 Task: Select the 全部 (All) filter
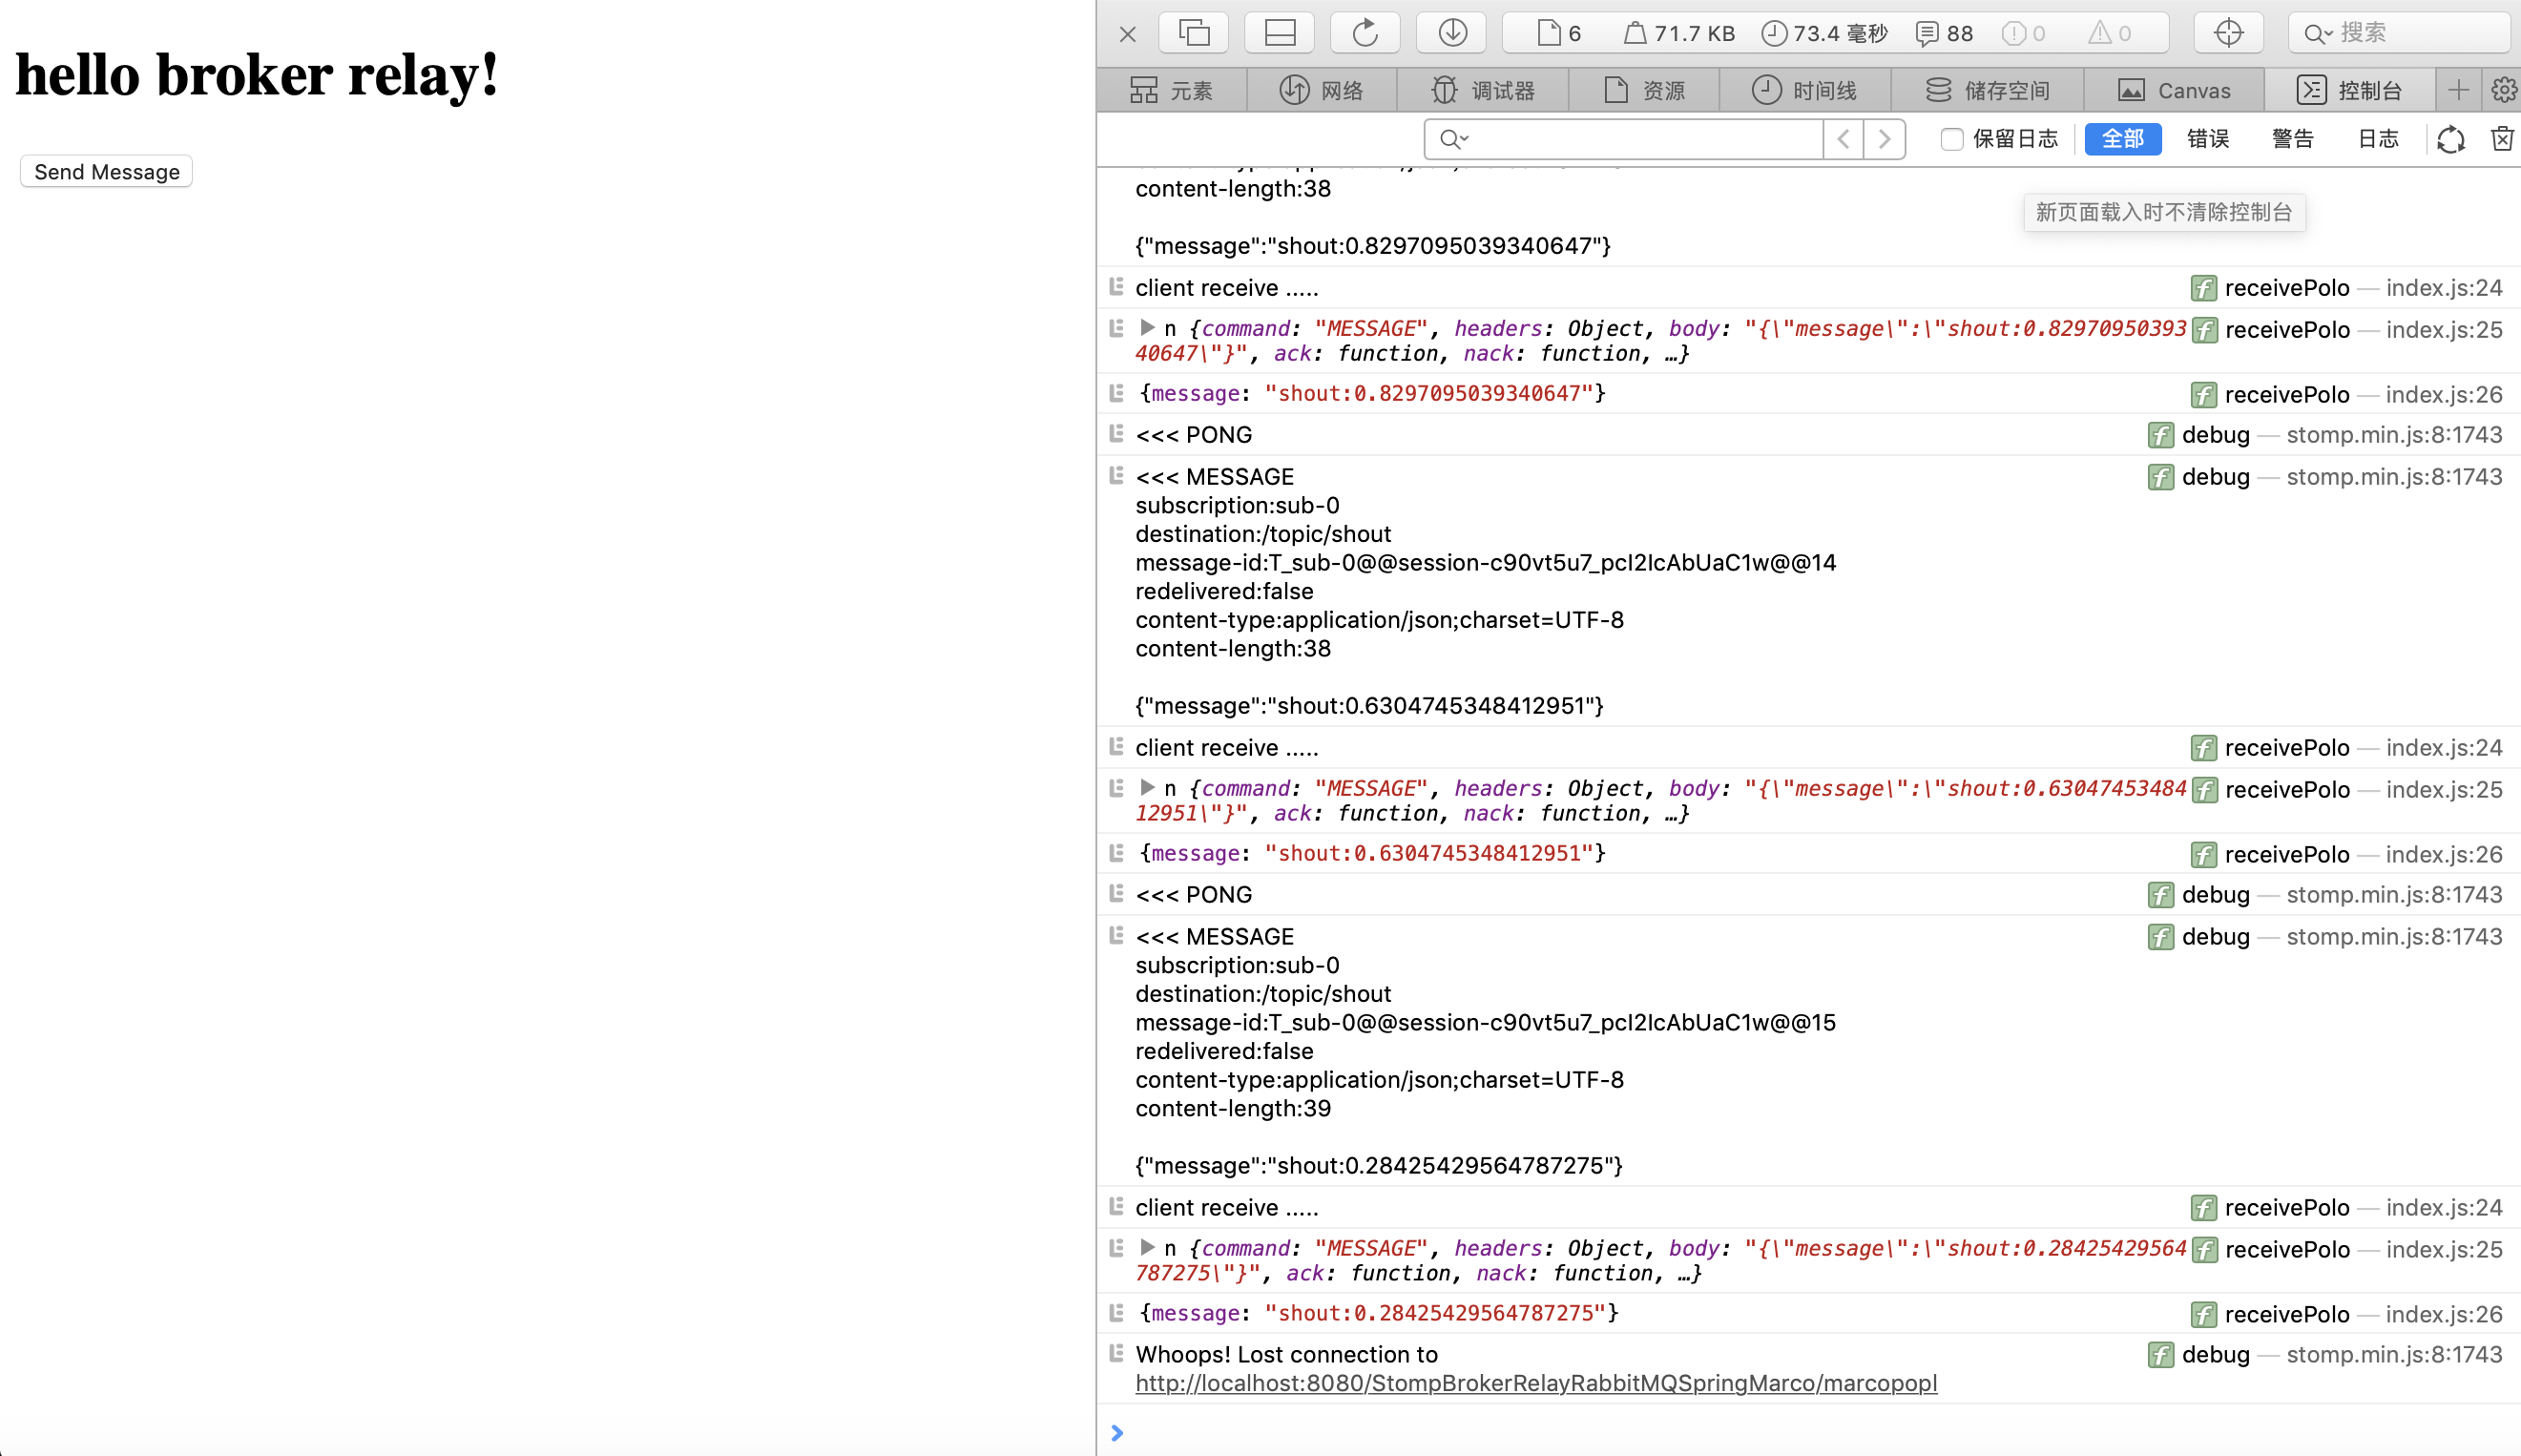[x=2122, y=139]
